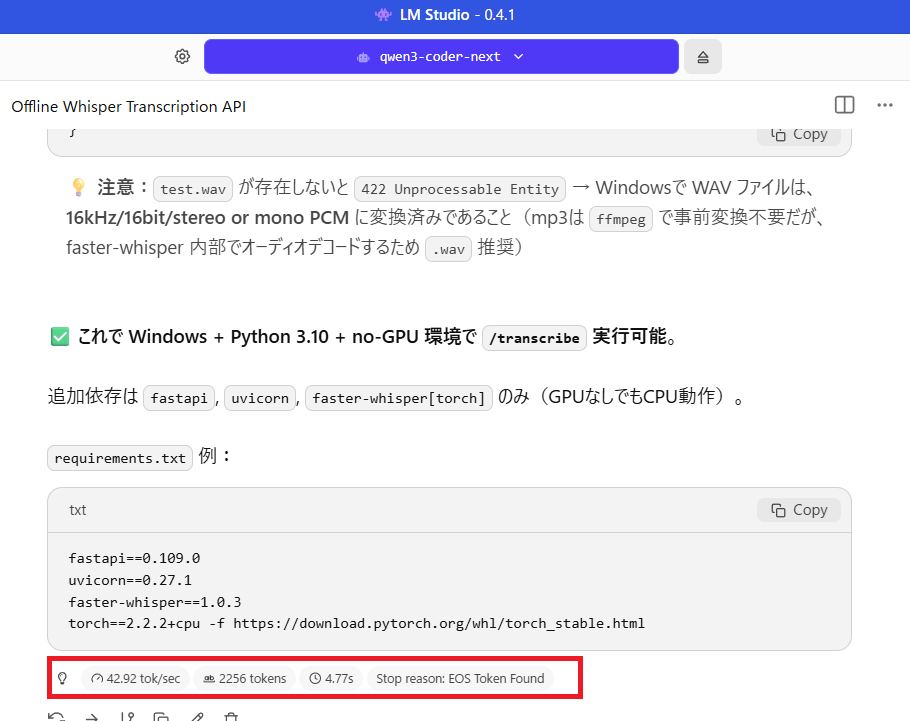Copy the assistant message using the copy icon
The image size is (910, 721).
[160, 715]
